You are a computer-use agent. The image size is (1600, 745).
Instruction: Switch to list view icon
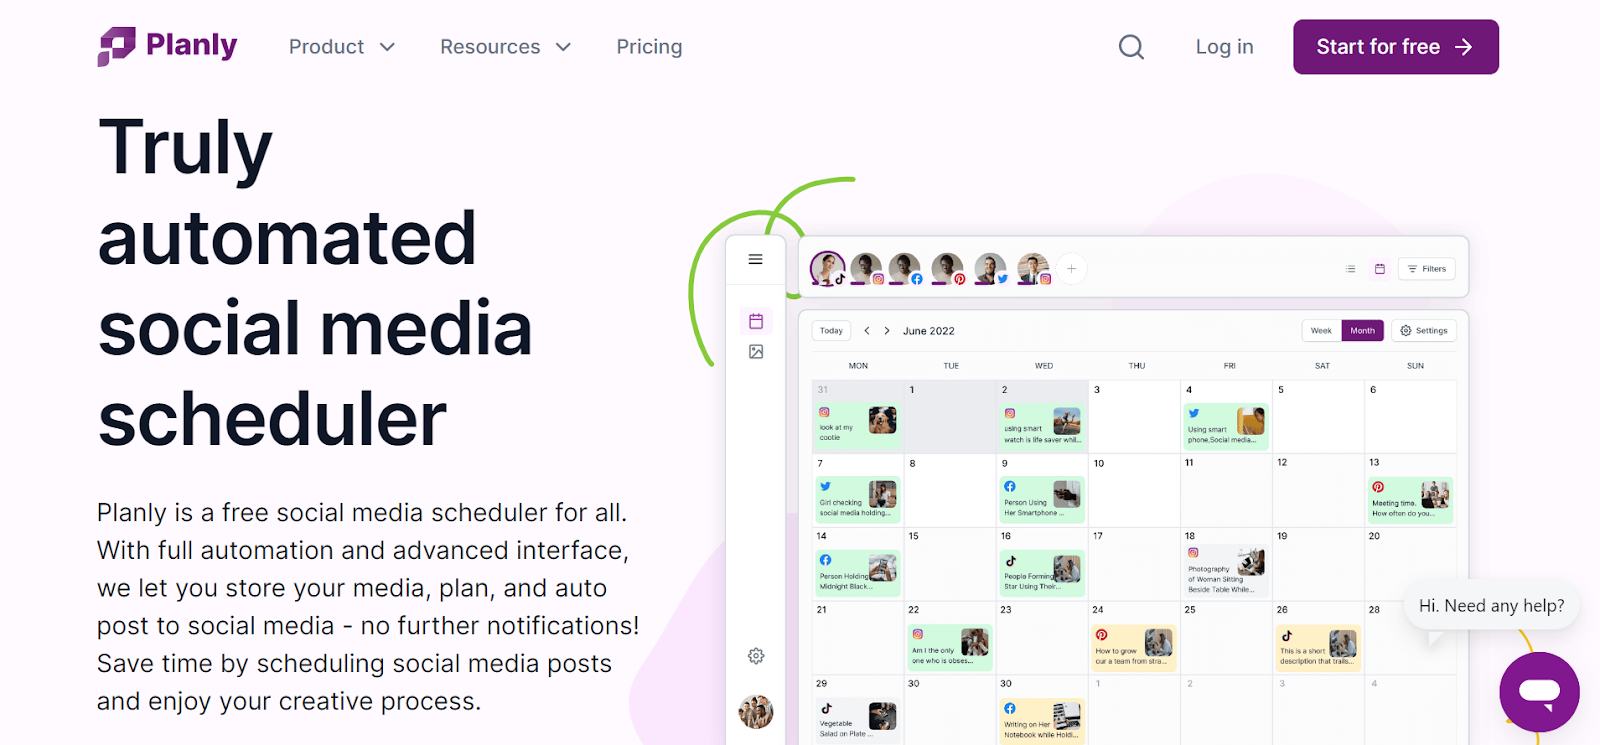coord(1350,269)
